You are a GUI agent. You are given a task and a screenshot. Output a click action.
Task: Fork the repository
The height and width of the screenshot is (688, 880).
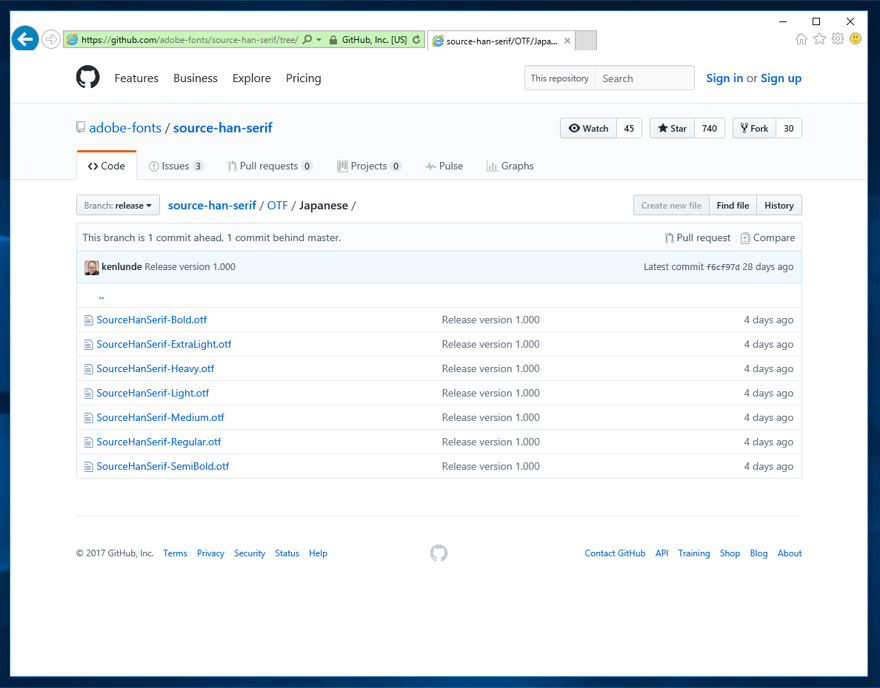pos(754,129)
